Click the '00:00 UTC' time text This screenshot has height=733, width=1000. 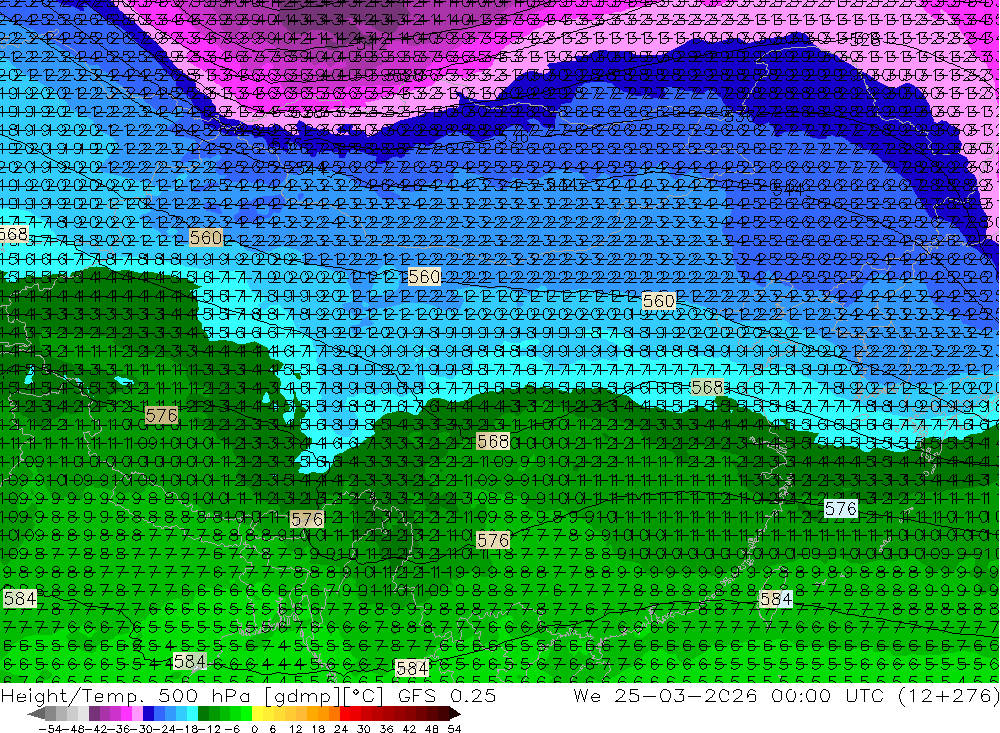point(830,695)
